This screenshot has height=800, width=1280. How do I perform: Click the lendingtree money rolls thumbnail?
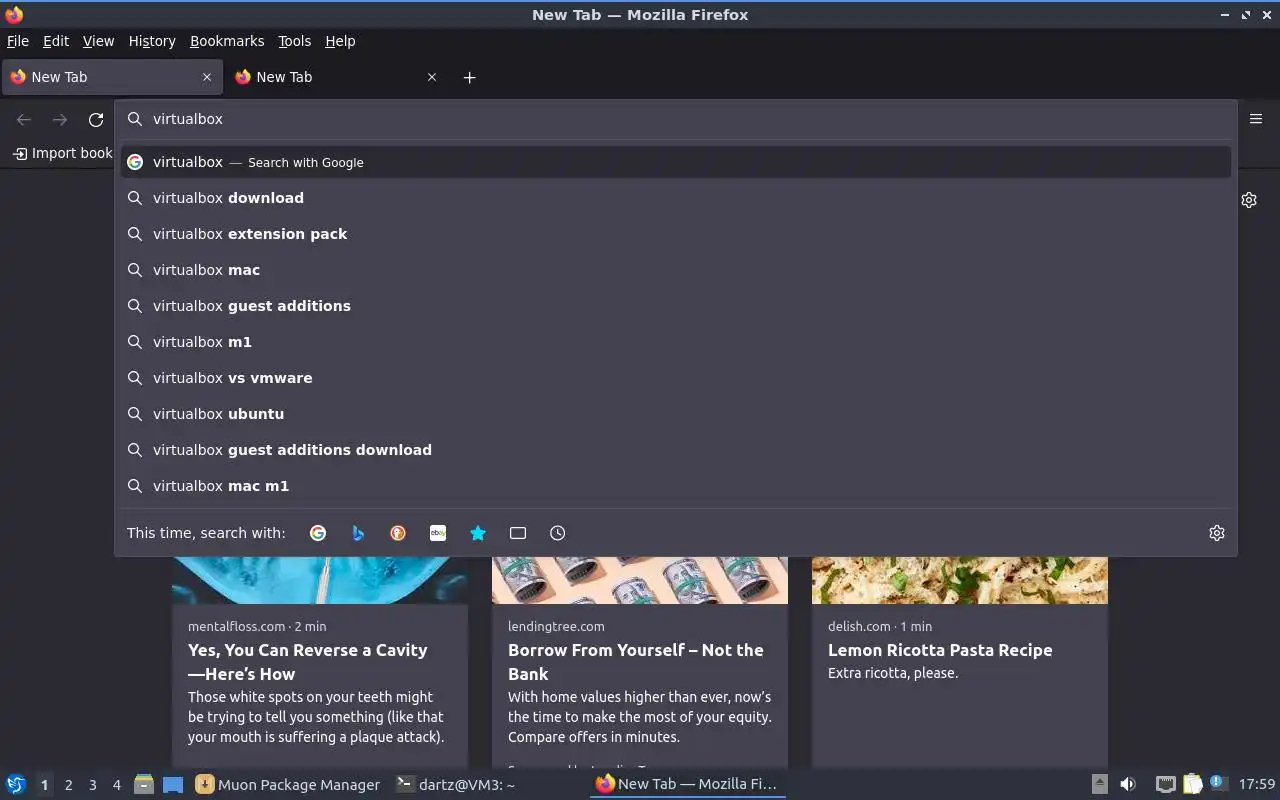(x=640, y=580)
